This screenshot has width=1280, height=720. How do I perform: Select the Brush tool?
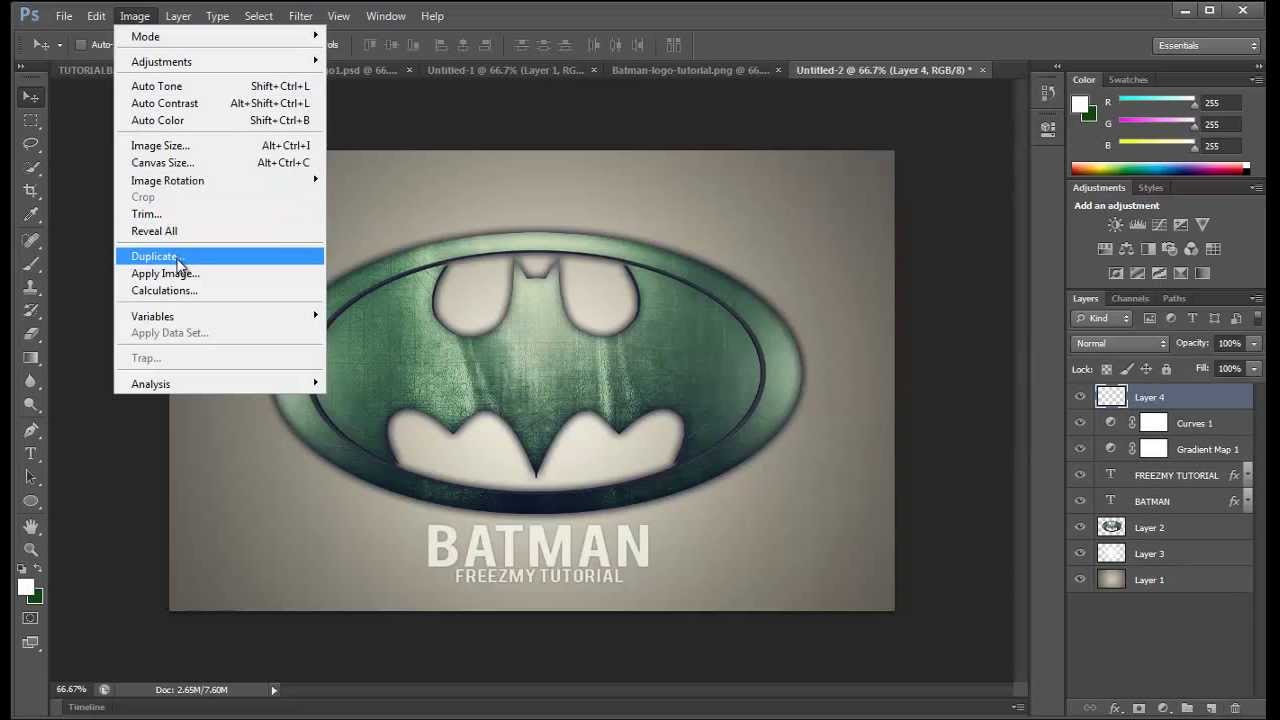point(31,264)
